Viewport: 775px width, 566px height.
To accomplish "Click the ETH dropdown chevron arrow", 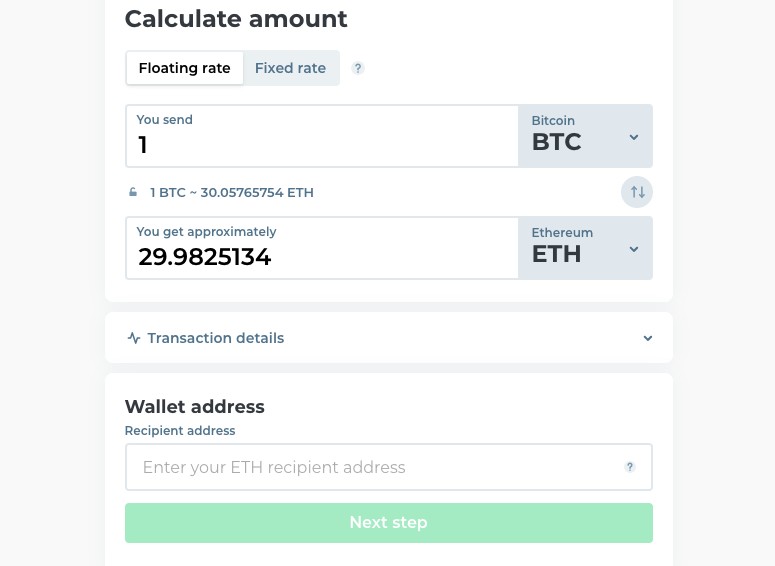I will coord(634,249).
